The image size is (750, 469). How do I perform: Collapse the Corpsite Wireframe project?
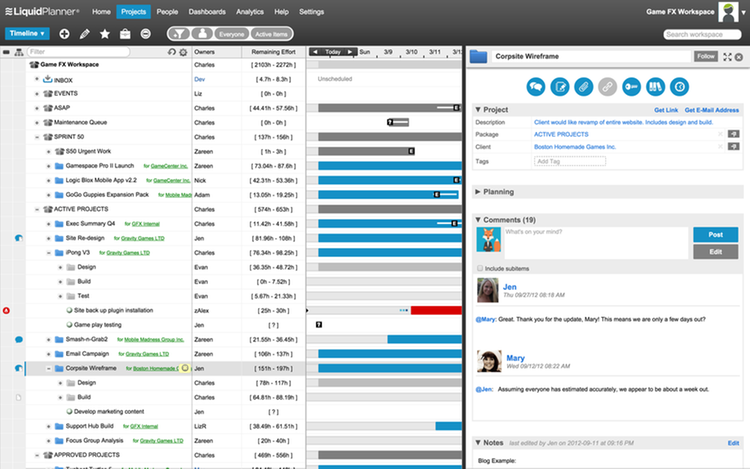(x=48, y=368)
